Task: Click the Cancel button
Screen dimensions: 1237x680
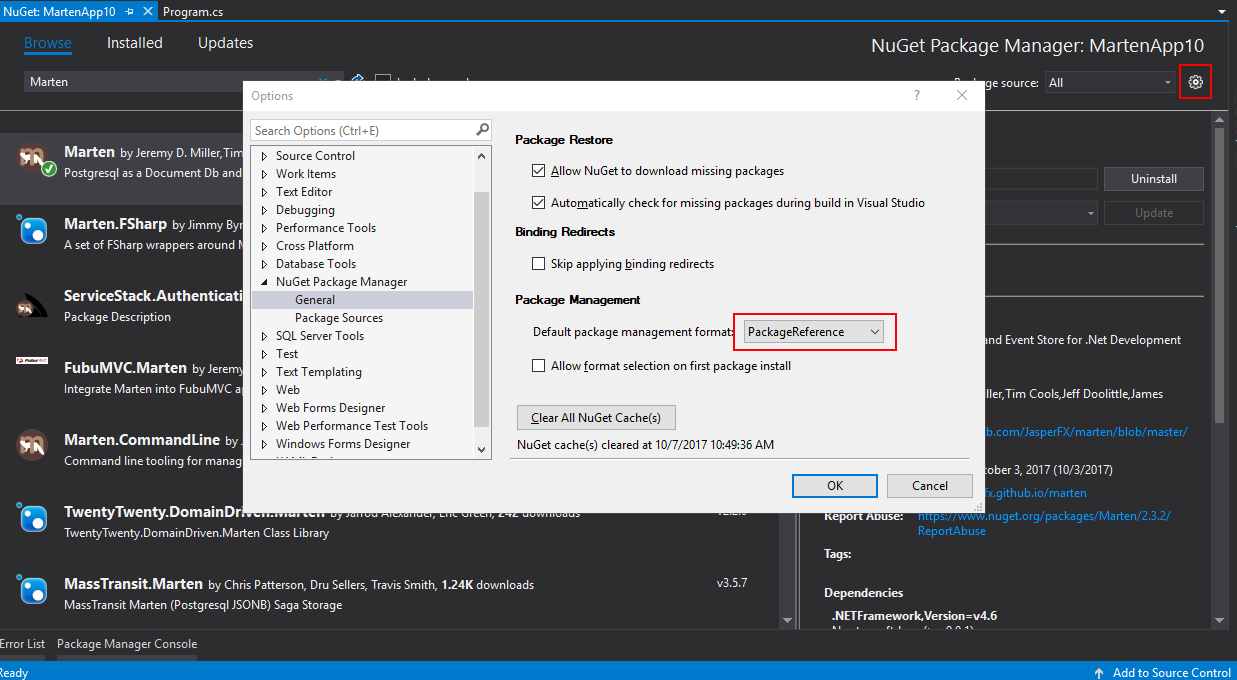Action: coord(930,486)
